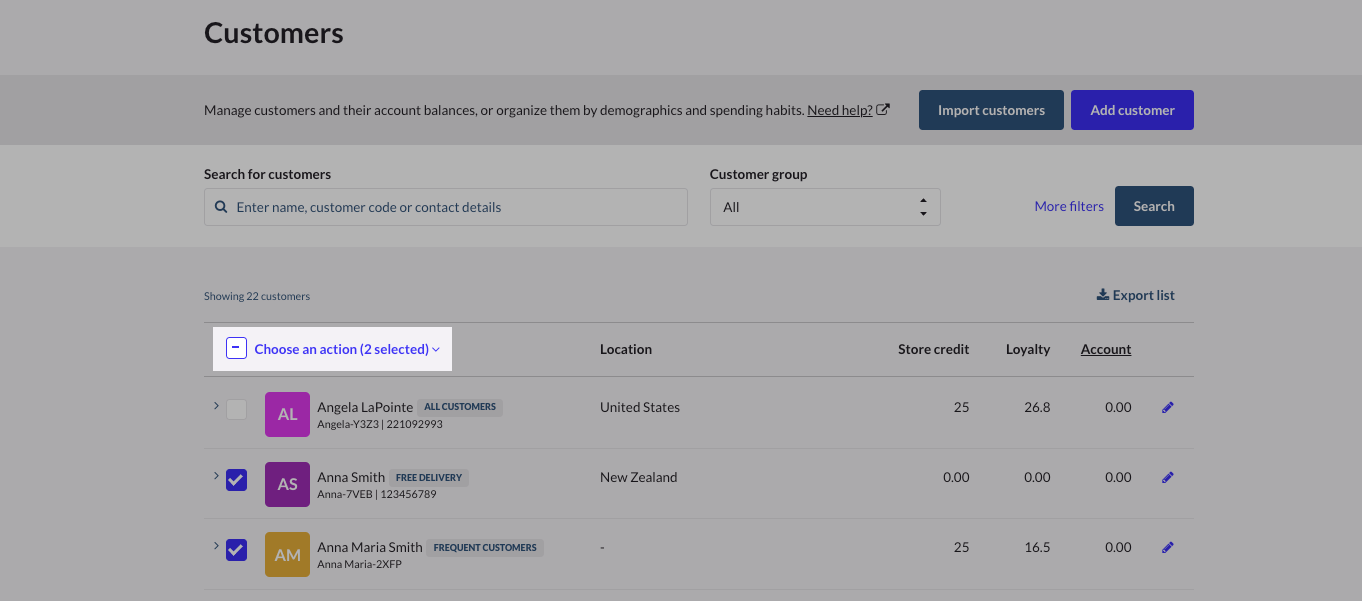Sort by the Account column header
The height and width of the screenshot is (601, 1362).
point(1105,349)
